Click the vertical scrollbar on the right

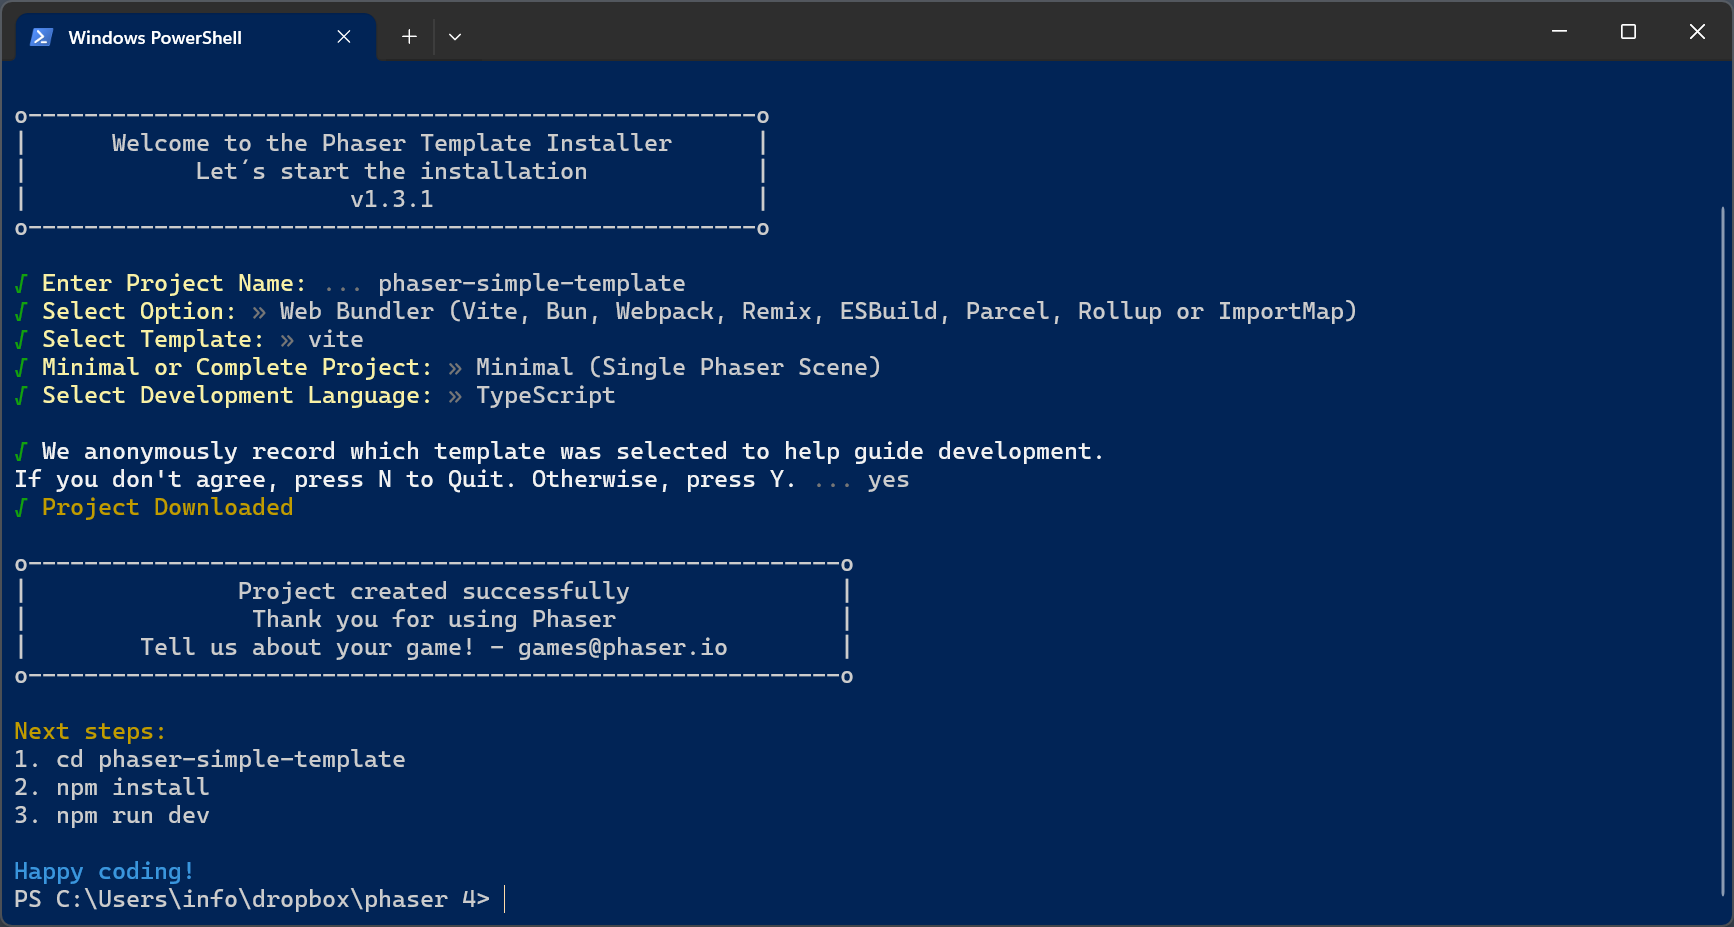(x=1723, y=550)
